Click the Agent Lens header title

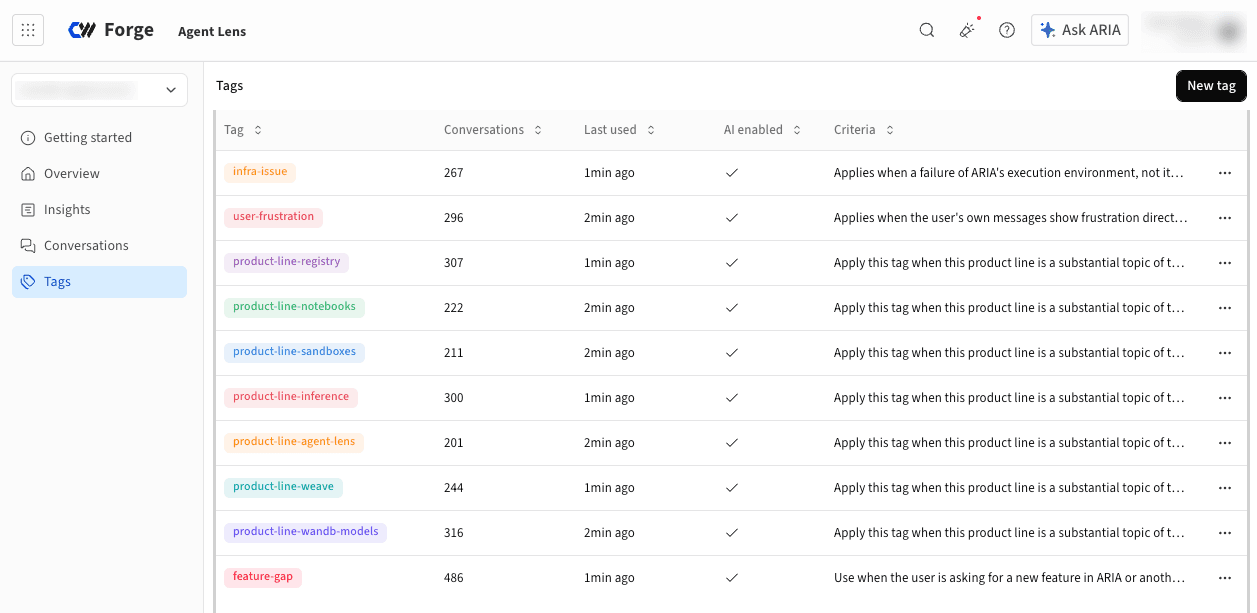(x=212, y=31)
